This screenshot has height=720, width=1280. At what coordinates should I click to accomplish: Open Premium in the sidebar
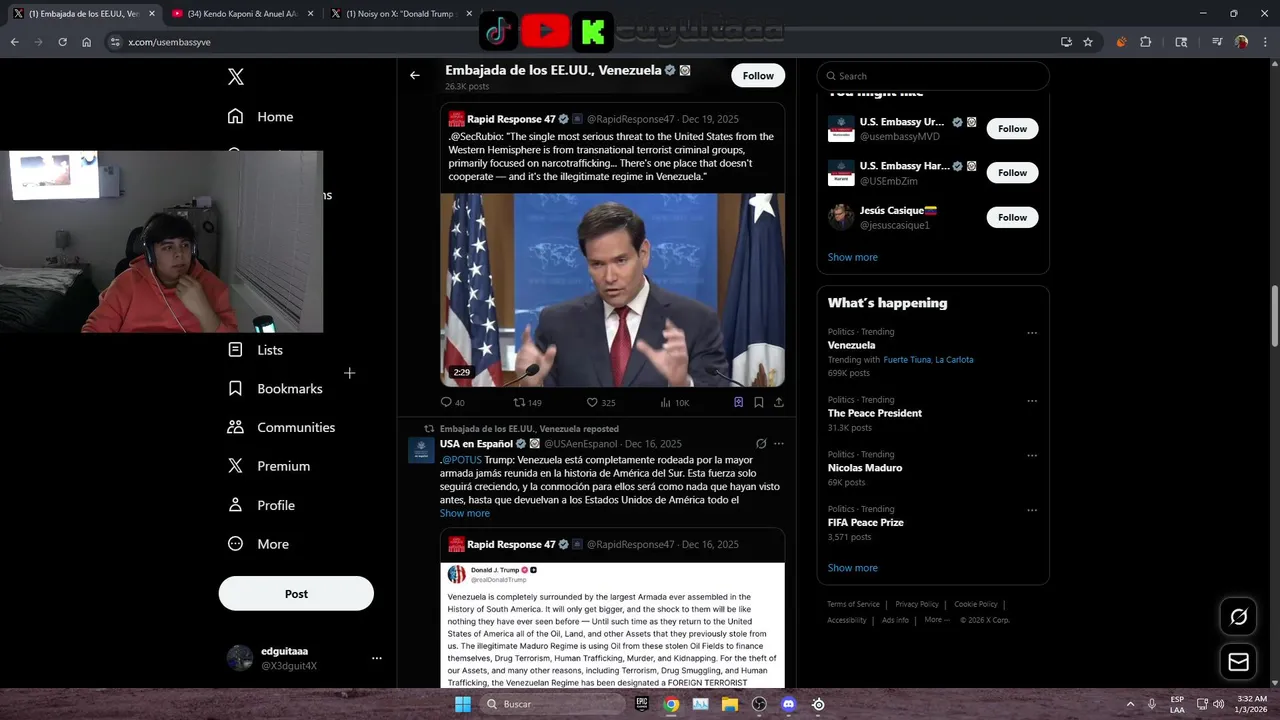[268, 466]
